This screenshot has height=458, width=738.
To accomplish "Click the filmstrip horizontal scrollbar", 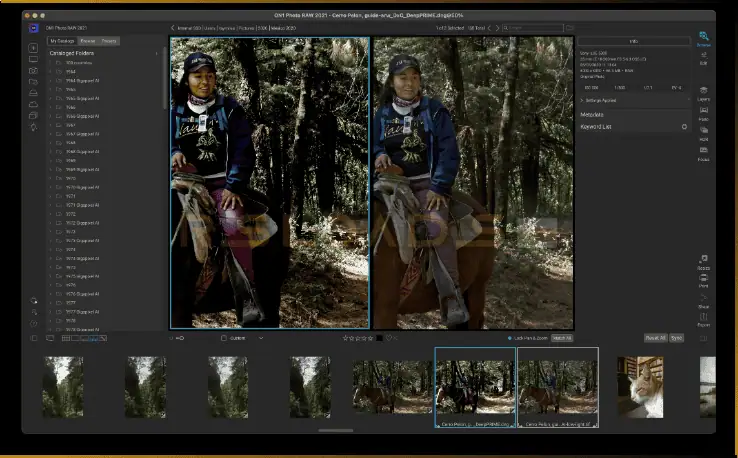I will click(x=336, y=430).
